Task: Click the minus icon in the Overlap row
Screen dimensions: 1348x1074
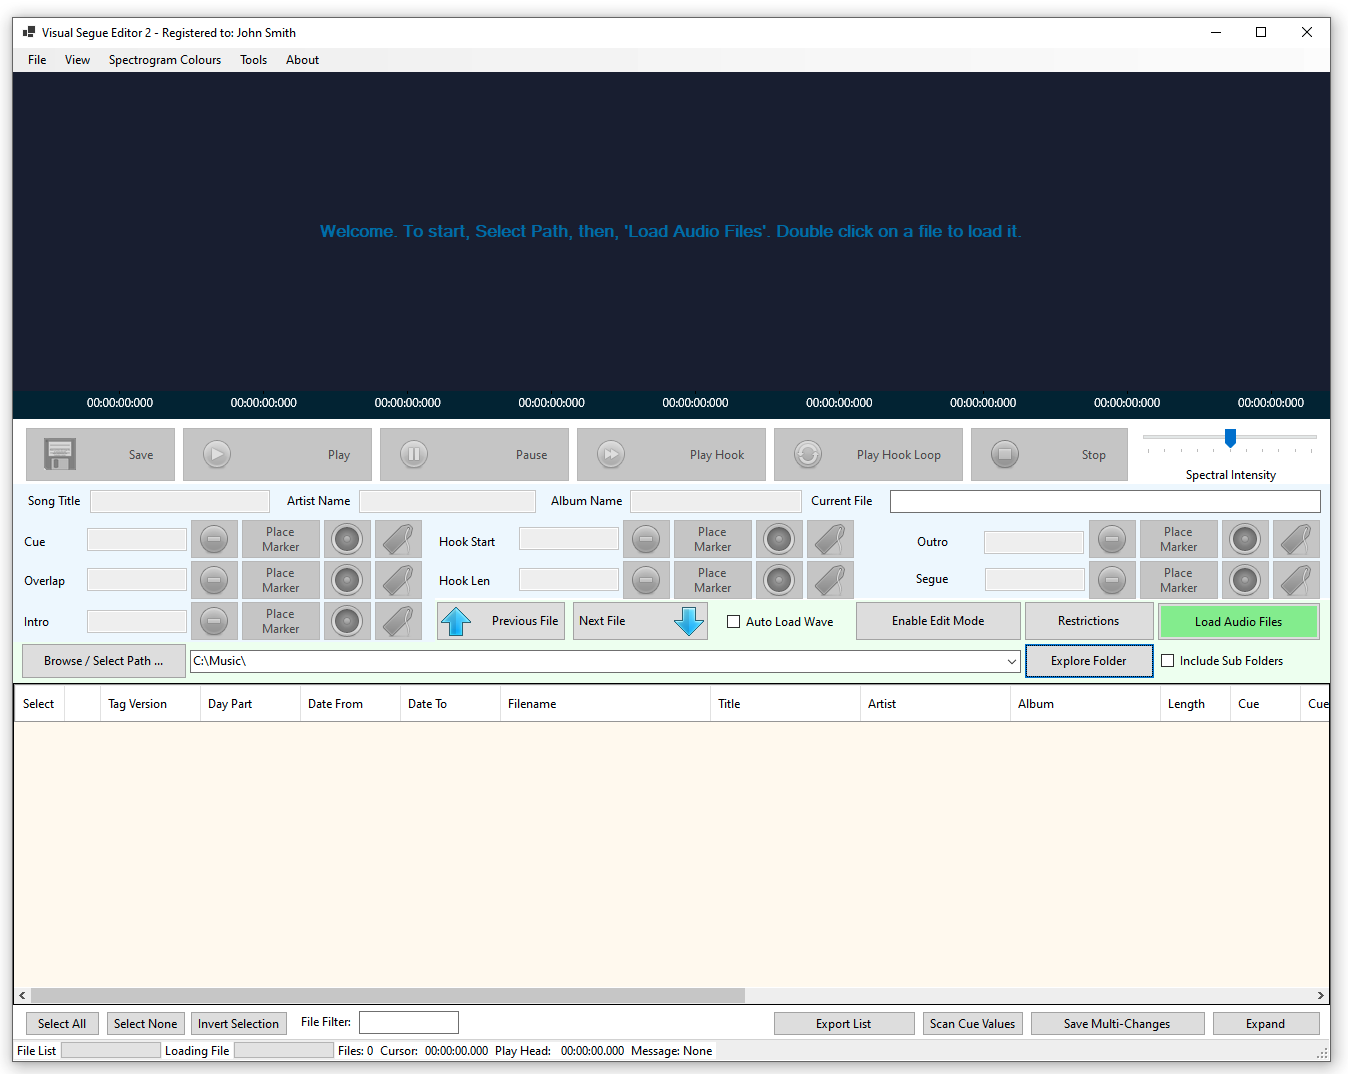Action: tap(214, 580)
